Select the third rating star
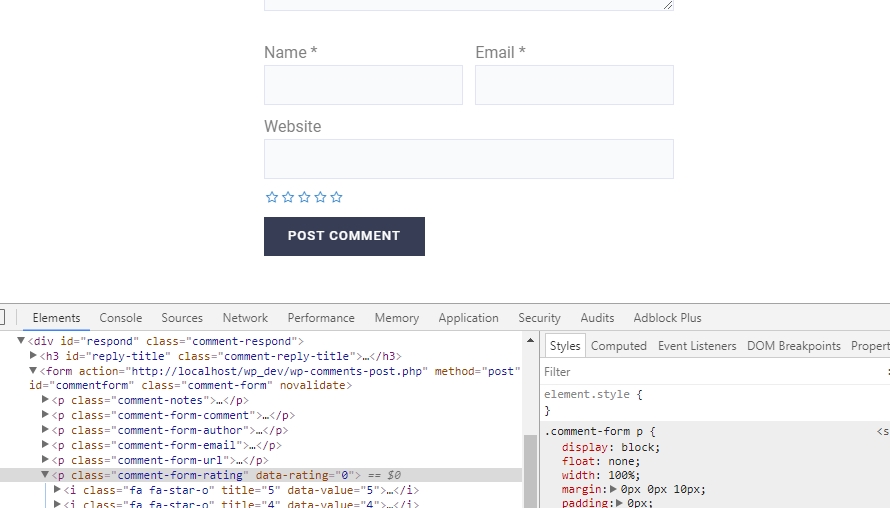The height and width of the screenshot is (508, 890). [x=304, y=197]
